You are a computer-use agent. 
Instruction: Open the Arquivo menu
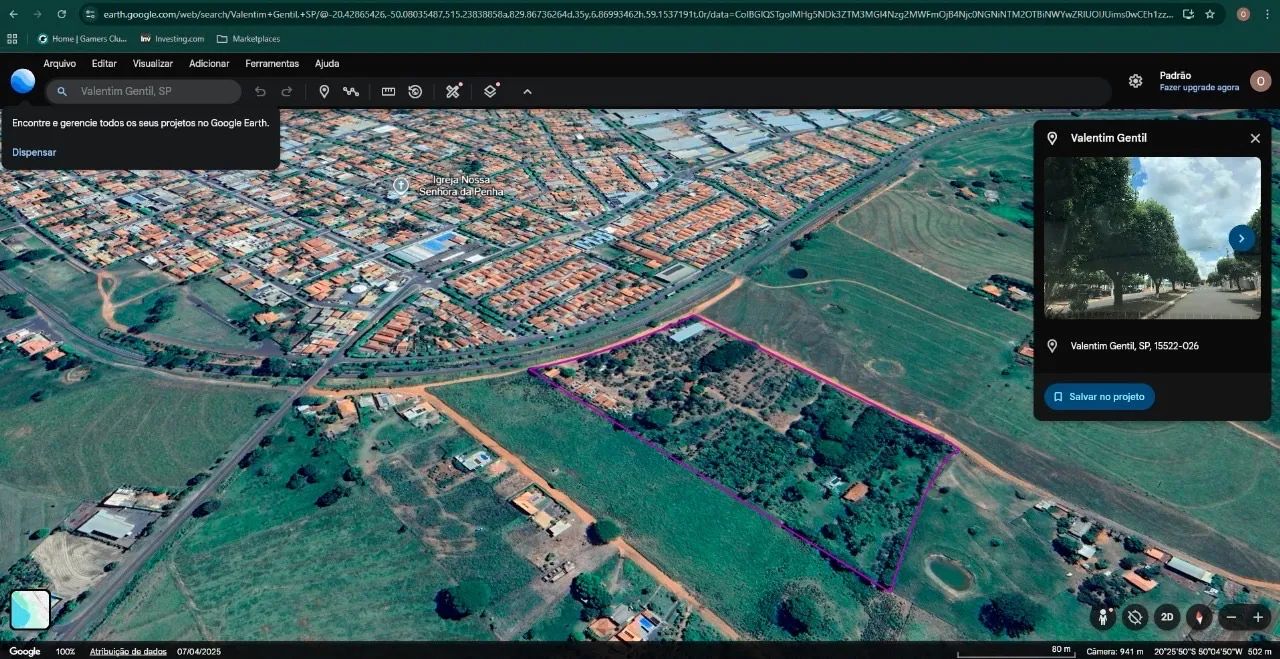pyautogui.click(x=59, y=63)
